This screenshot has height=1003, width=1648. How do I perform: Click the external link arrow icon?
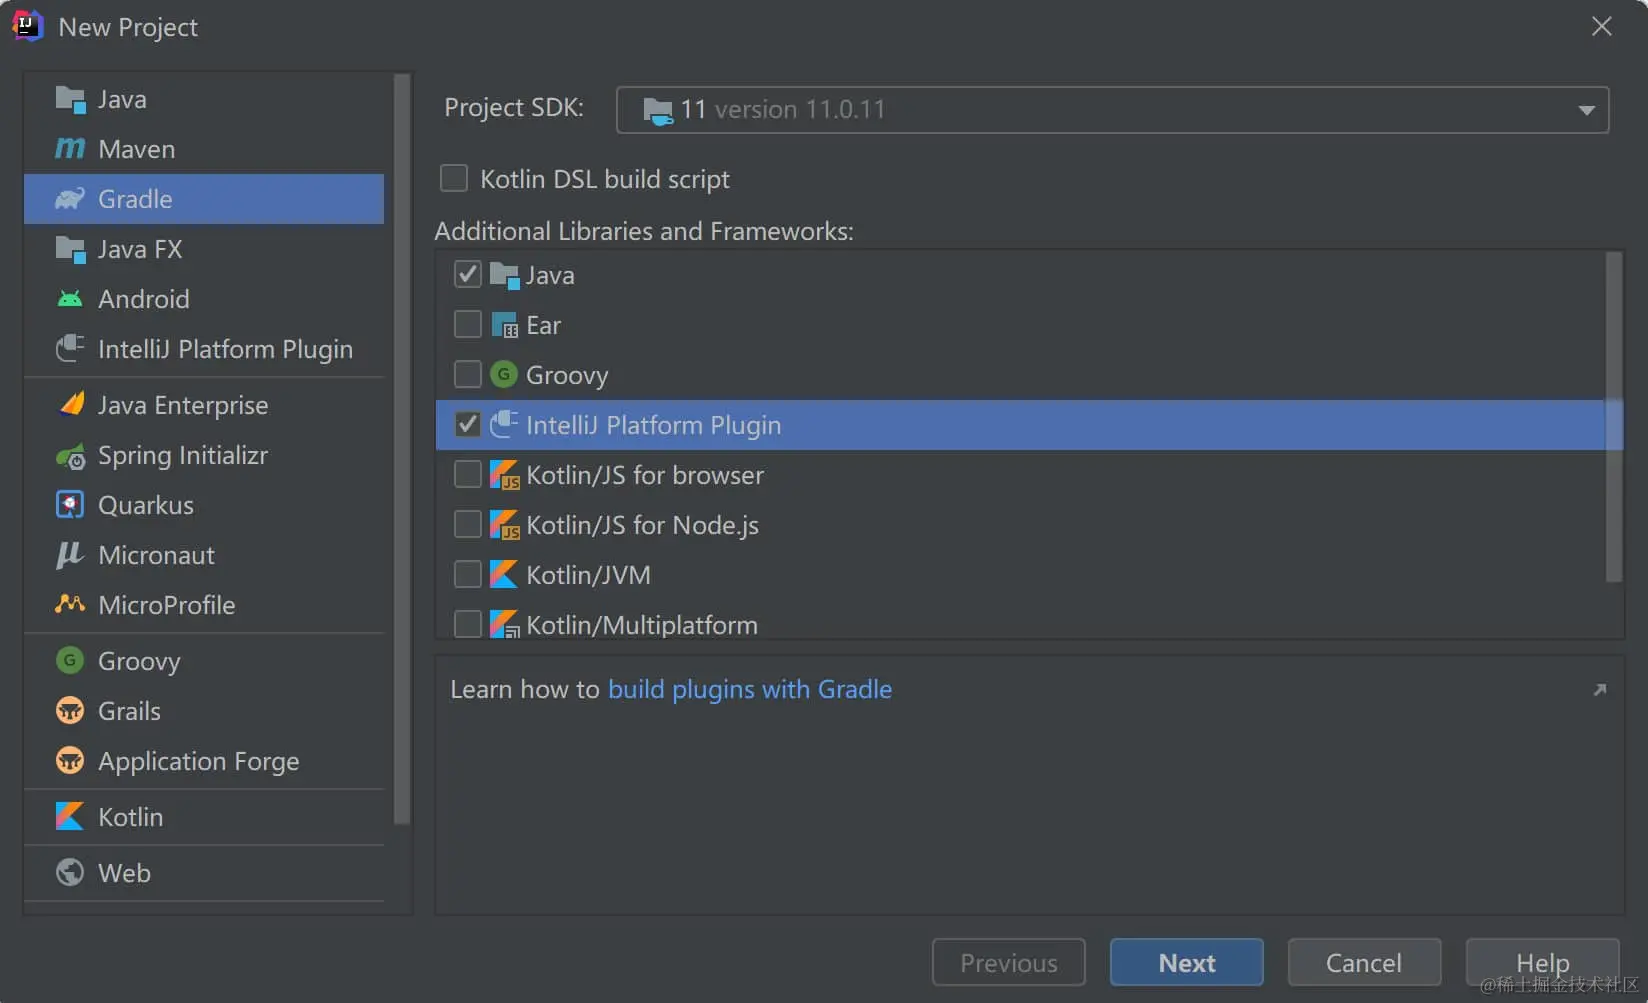tap(1600, 690)
